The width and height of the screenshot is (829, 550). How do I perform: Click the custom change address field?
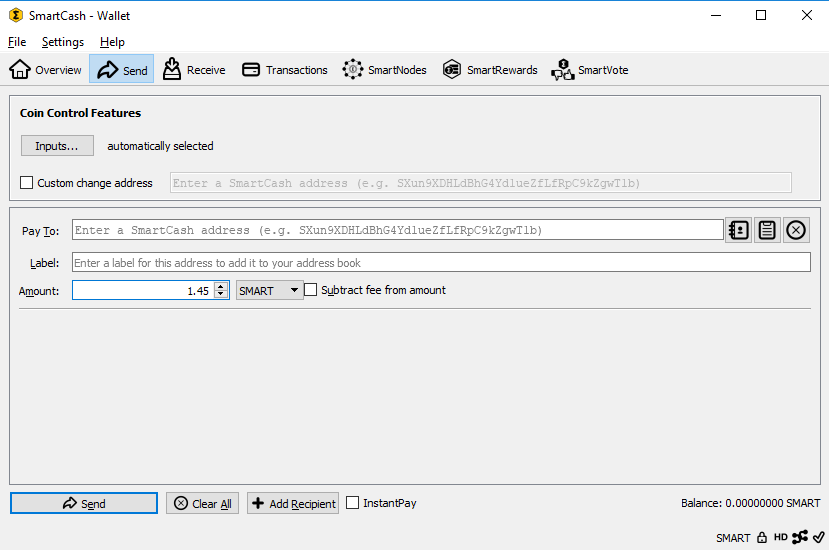[x=480, y=183]
